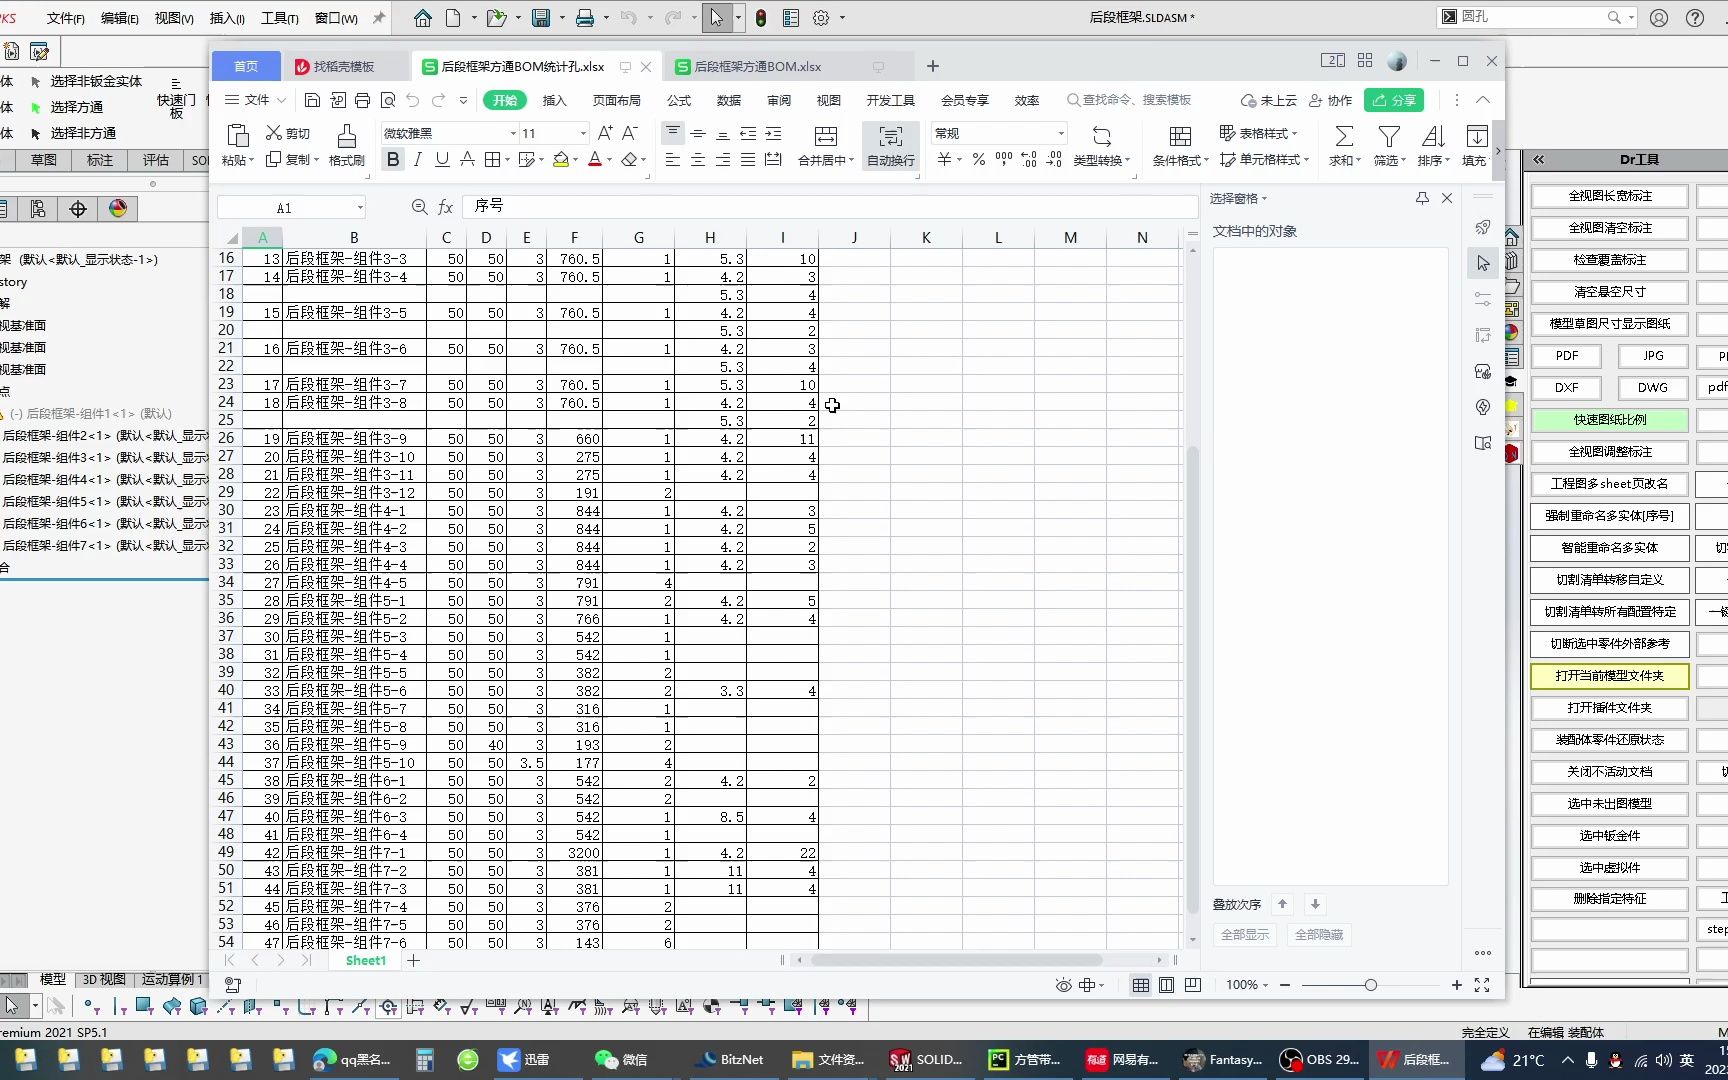Screen dimensions: 1728x1080
Task: Toggle wrap text (自动换行)
Action: (x=889, y=145)
